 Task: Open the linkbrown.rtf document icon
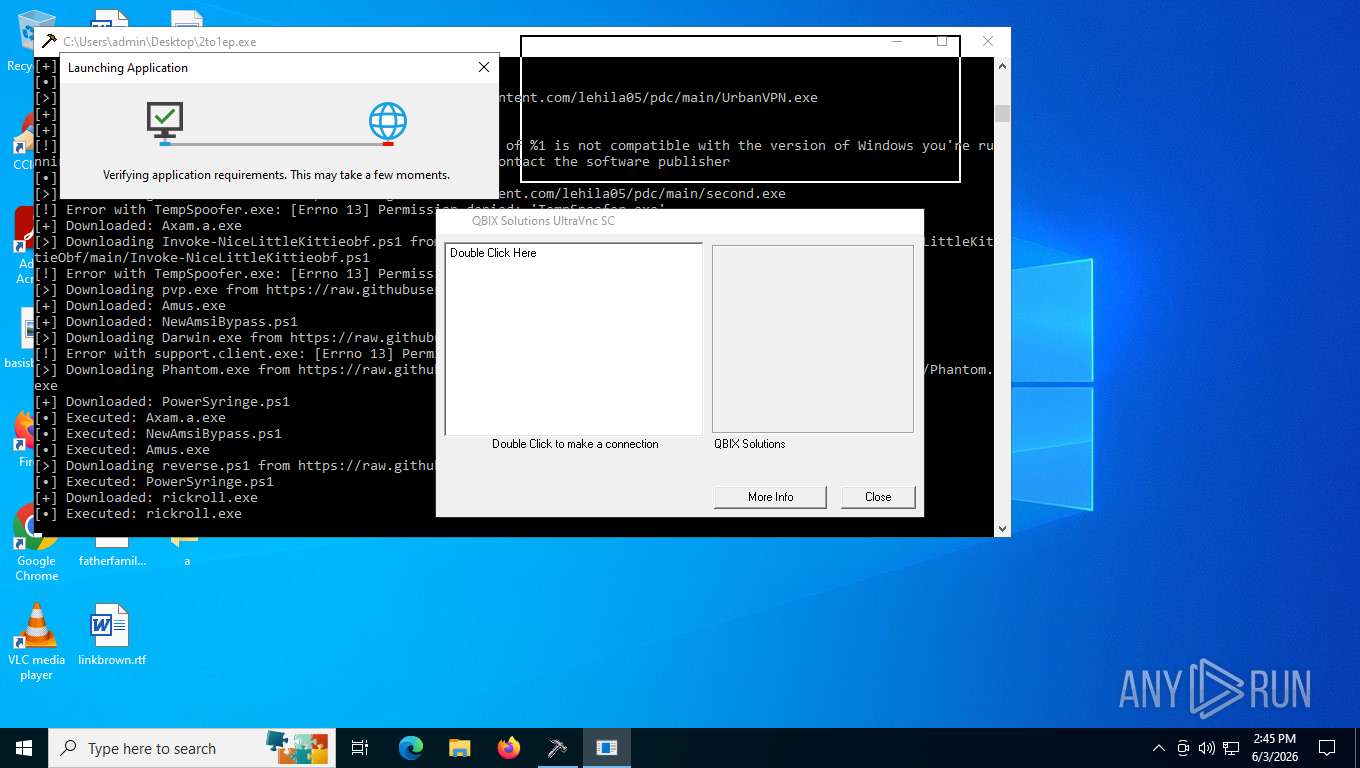(111, 635)
